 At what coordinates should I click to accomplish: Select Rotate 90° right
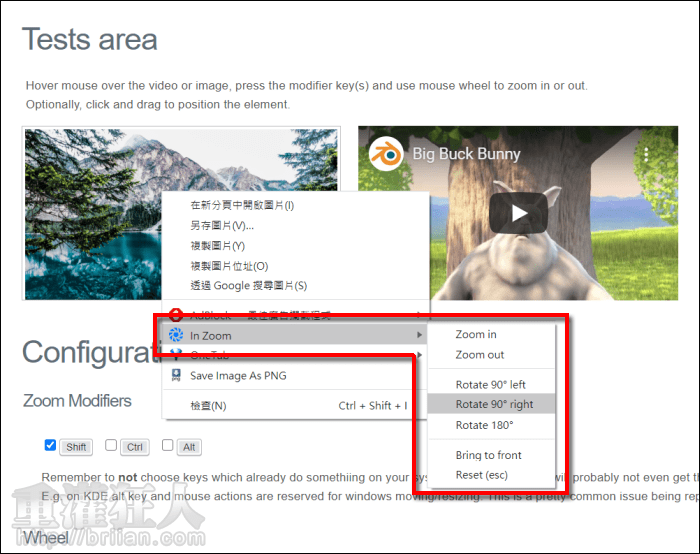click(x=494, y=405)
